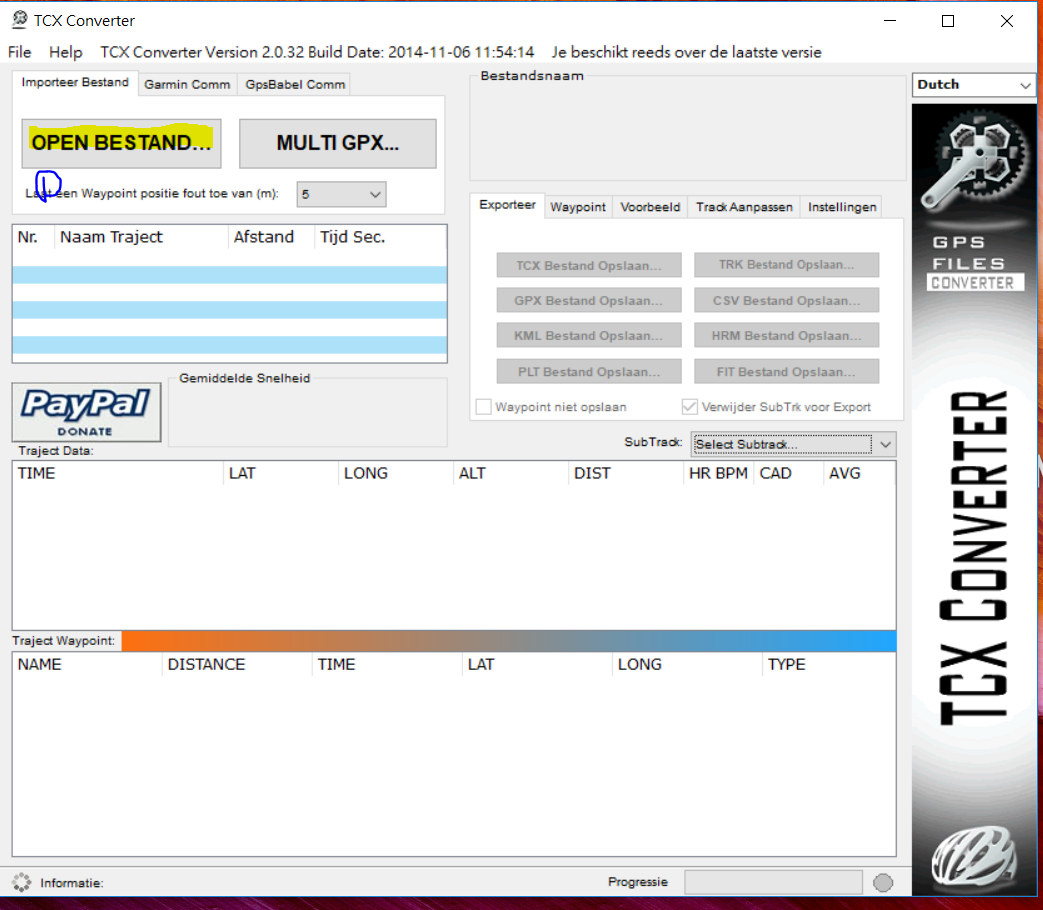Click the Naam Traject column header
The height and width of the screenshot is (910, 1043).
(141, 237)
